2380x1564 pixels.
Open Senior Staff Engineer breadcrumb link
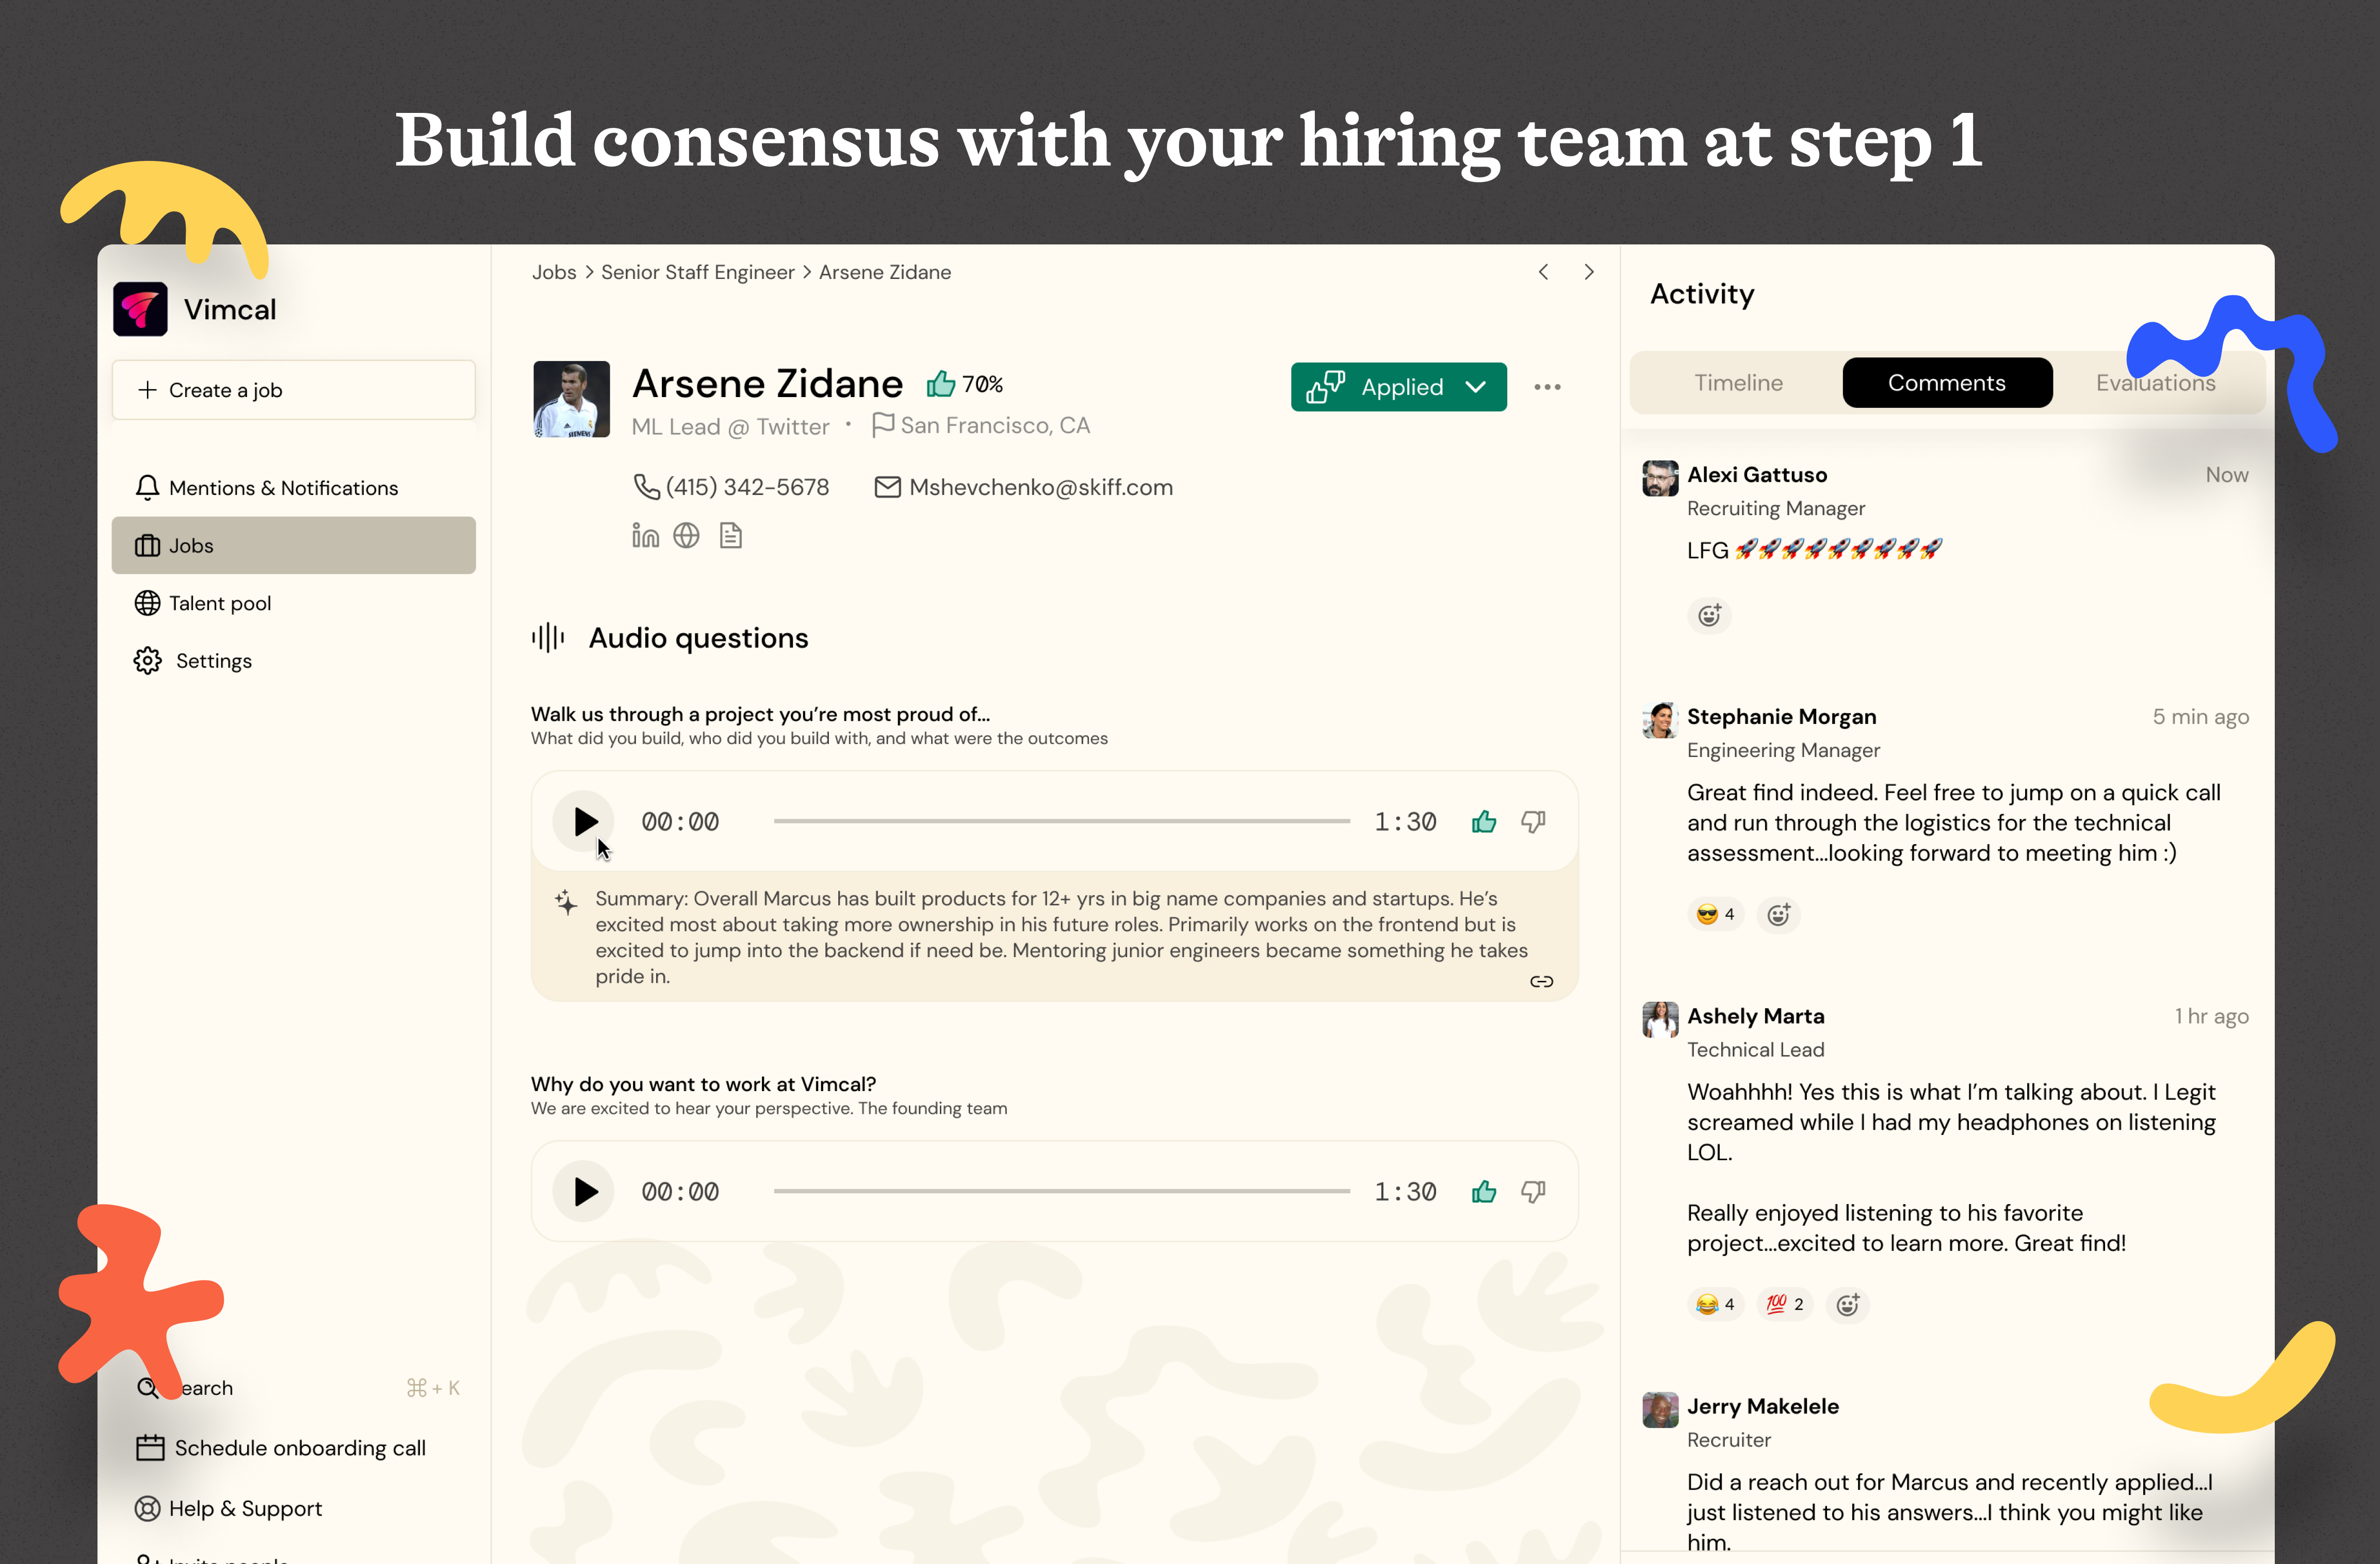click(x=697, y=272)
